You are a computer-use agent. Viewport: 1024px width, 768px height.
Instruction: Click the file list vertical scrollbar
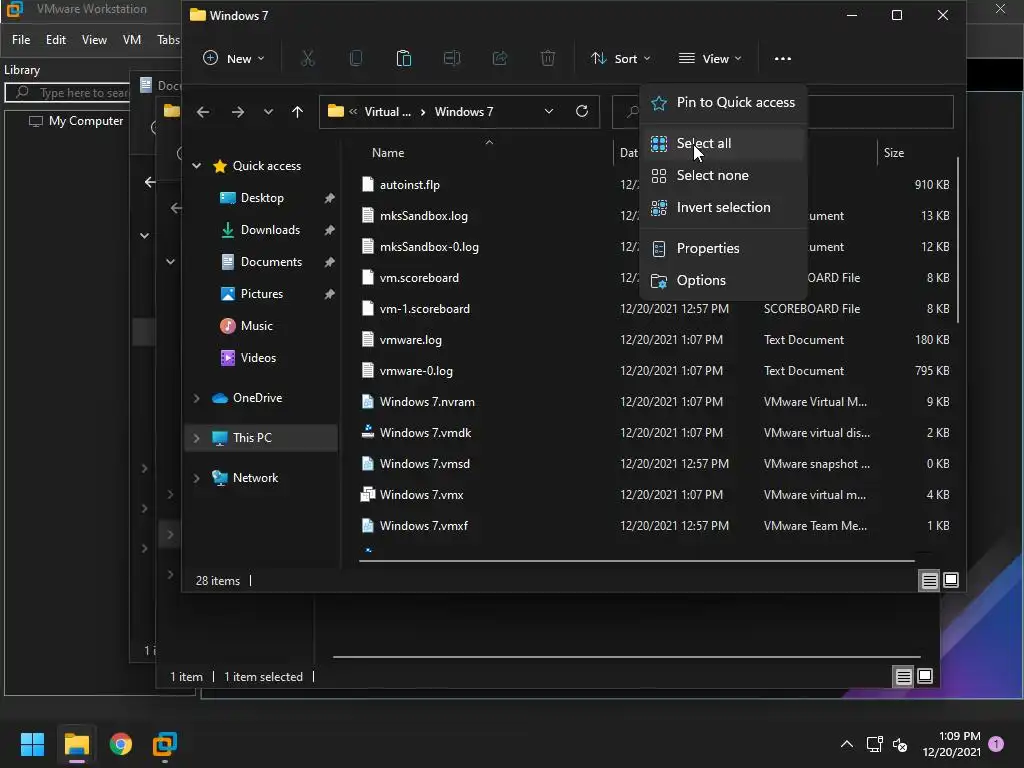click(957, 240)
